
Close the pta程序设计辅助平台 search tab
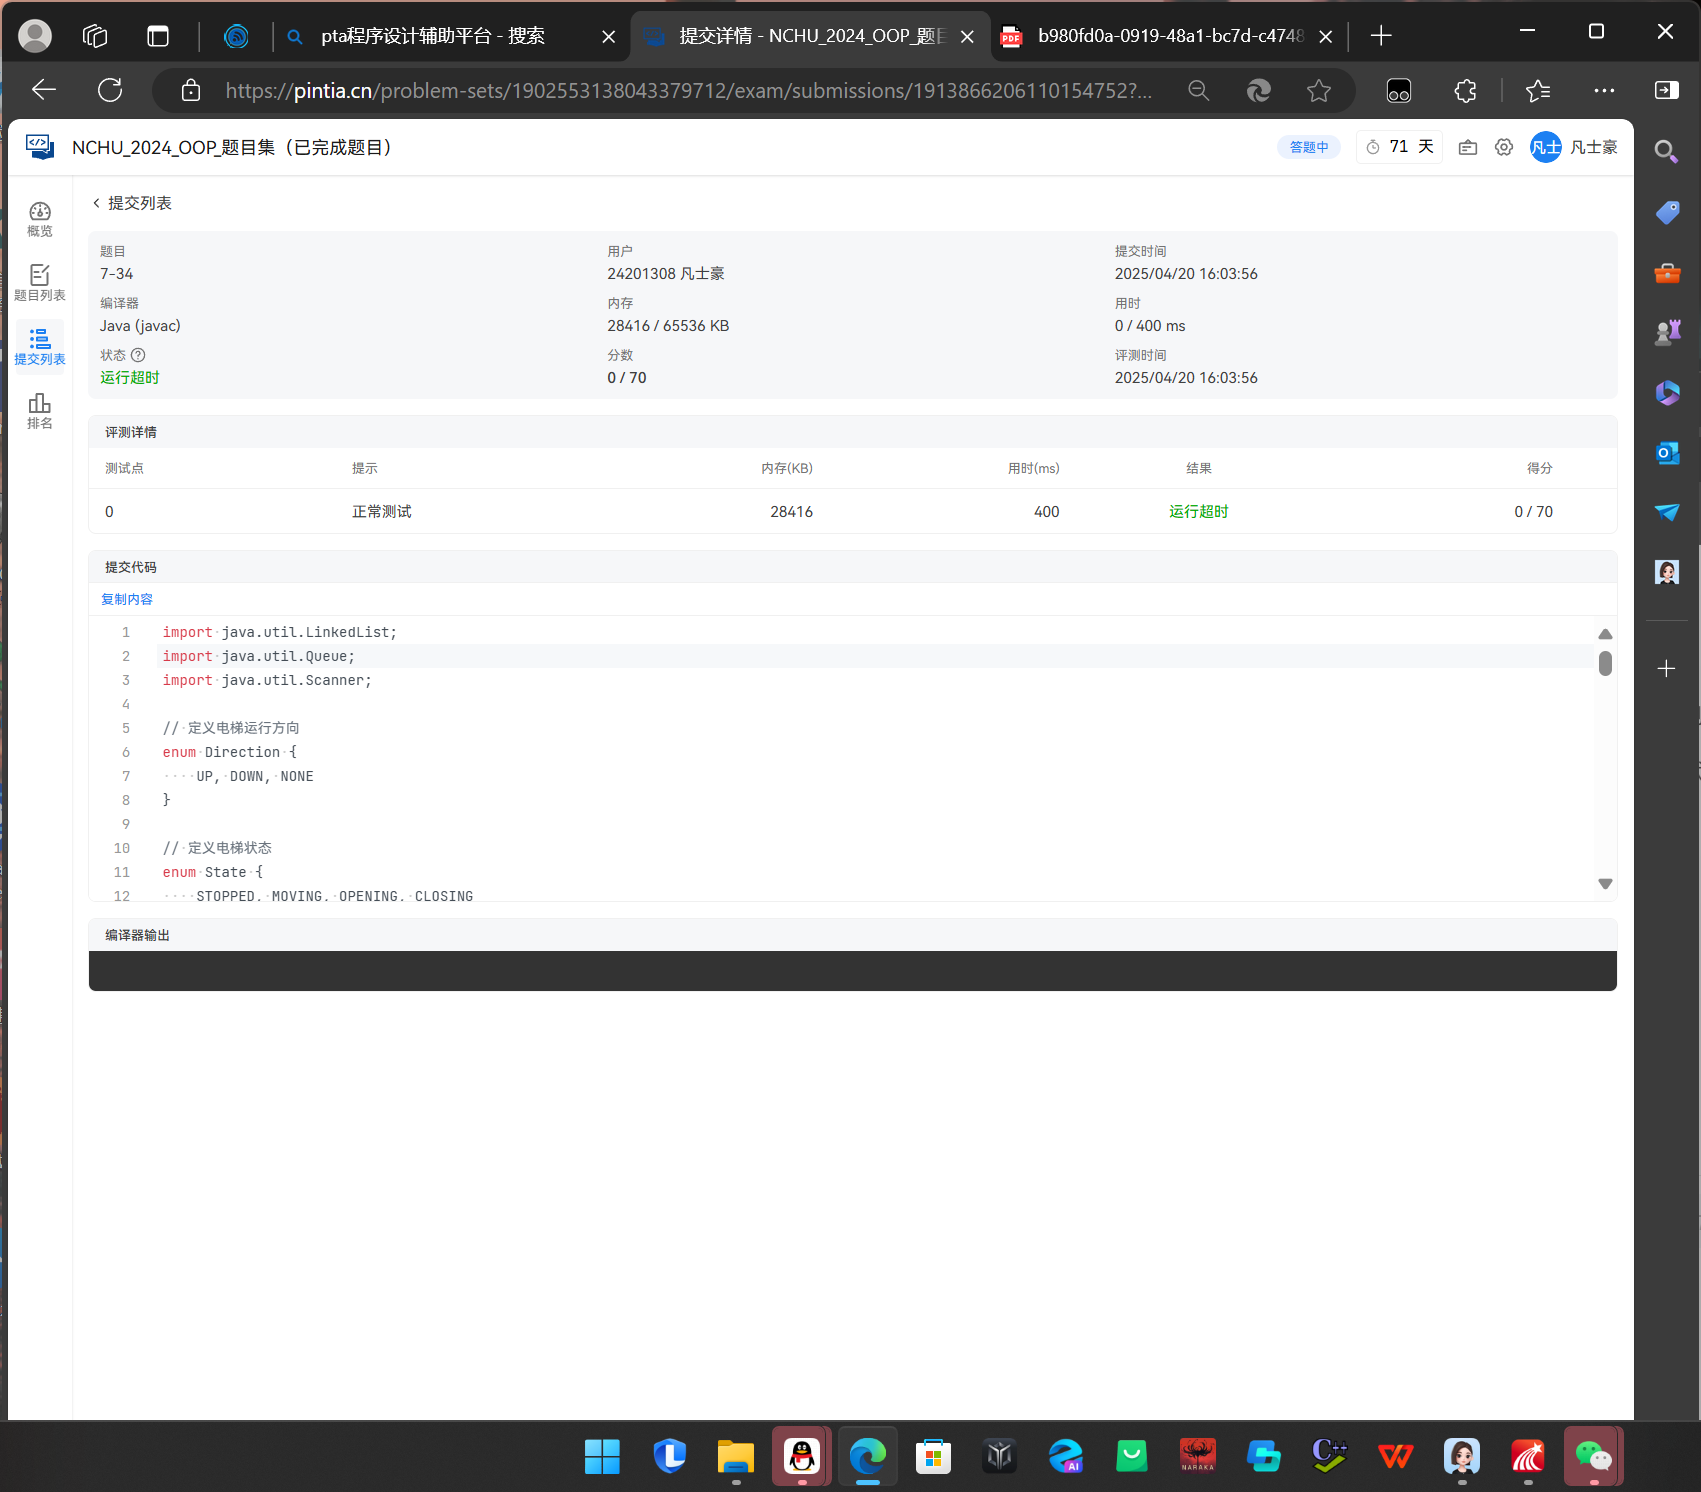tap(608, 37)
